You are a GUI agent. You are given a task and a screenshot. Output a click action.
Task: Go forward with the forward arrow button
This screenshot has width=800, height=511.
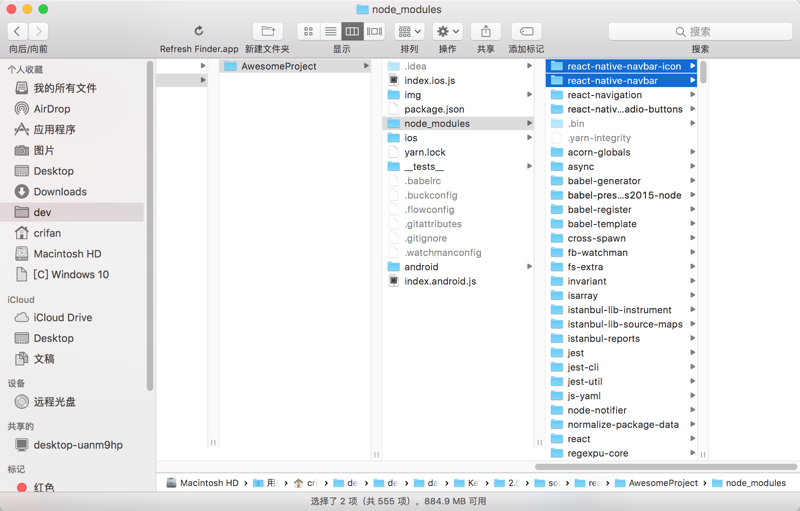pos(38,32)
